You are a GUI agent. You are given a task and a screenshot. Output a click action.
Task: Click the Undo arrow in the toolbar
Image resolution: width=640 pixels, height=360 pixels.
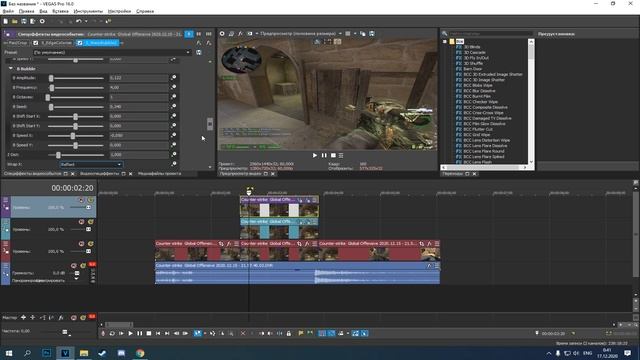point(79,21)
